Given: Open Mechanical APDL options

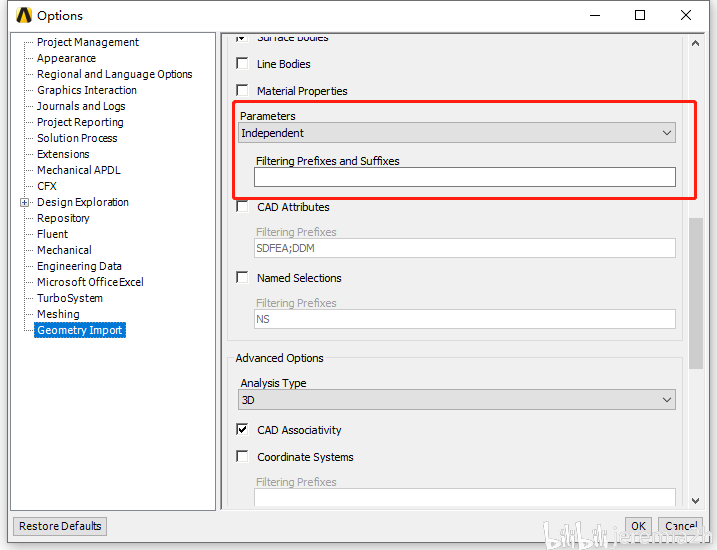Looking at the screenshot, I should click(79, 170).
